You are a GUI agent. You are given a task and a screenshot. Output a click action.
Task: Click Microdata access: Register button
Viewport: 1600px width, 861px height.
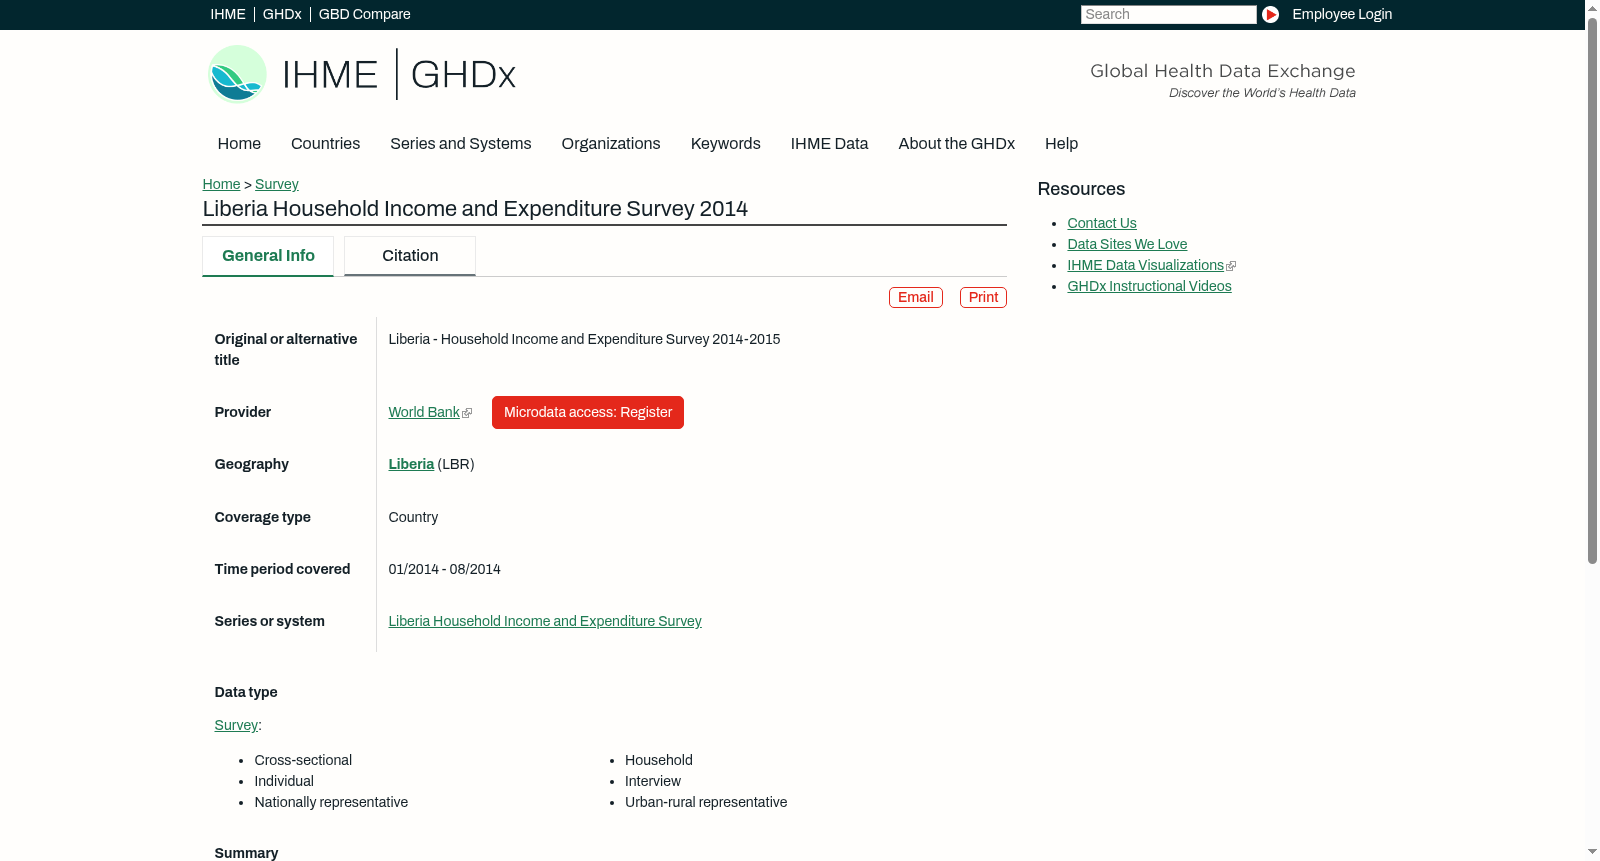click(x=588, y=412)
